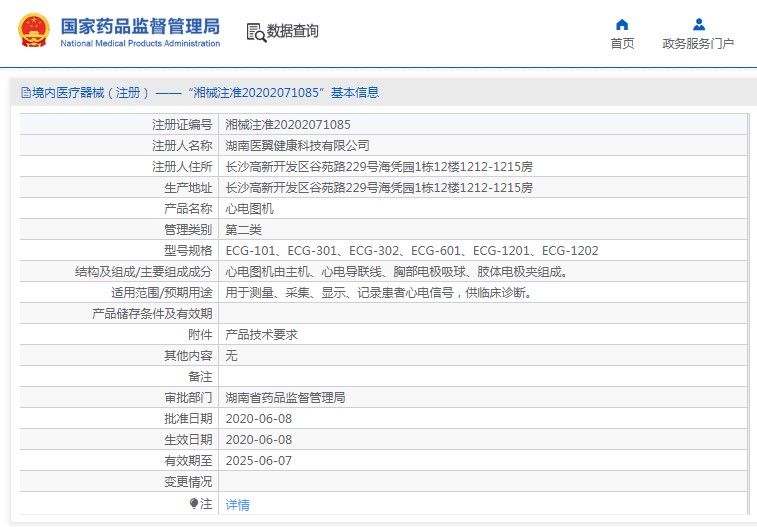This screenshot has width=757, height=527.
Task: Open the 政务服务门户 menu label
Action: 698,43
